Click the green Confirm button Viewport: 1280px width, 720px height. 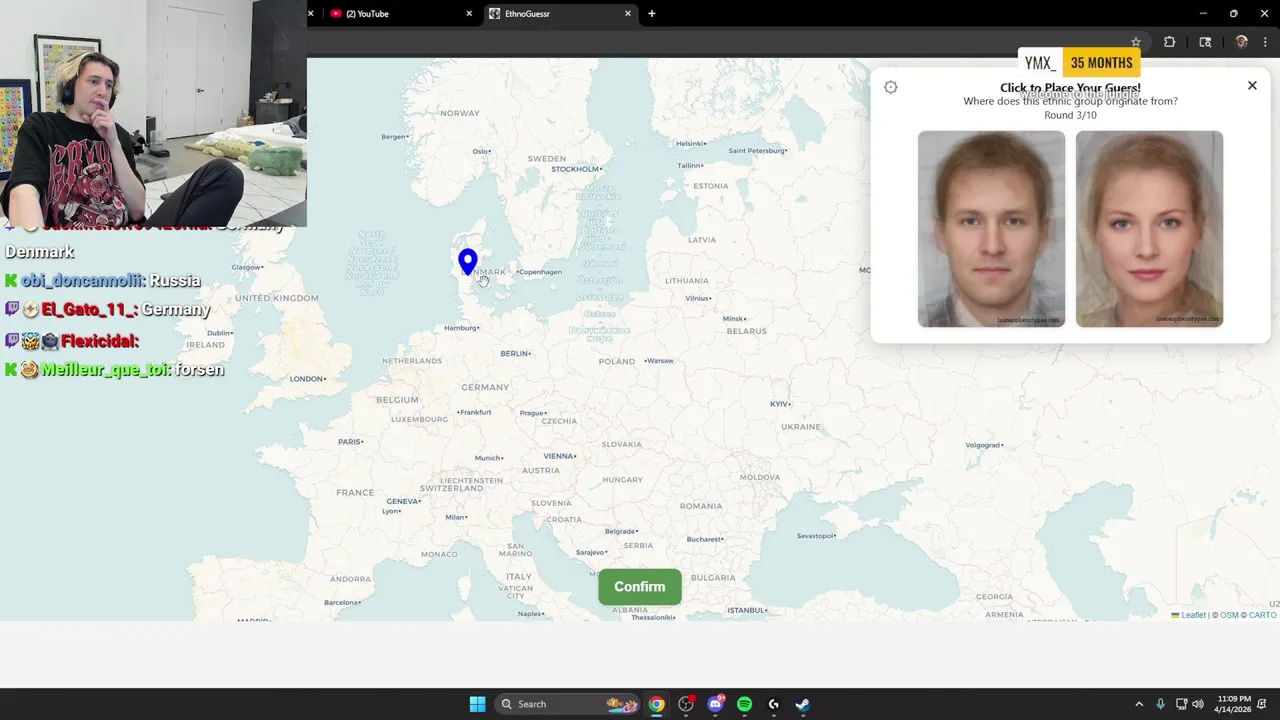[640, 587]
